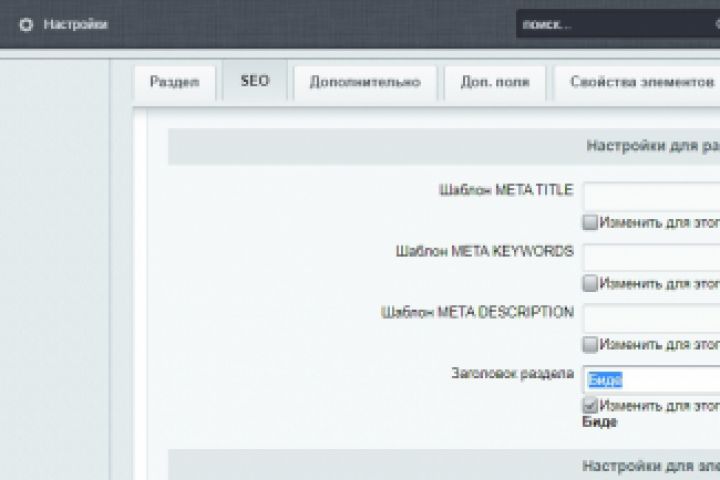Click the gear icon beside Настройки
This screenshot has width=720, height=480.
(26, 24)
